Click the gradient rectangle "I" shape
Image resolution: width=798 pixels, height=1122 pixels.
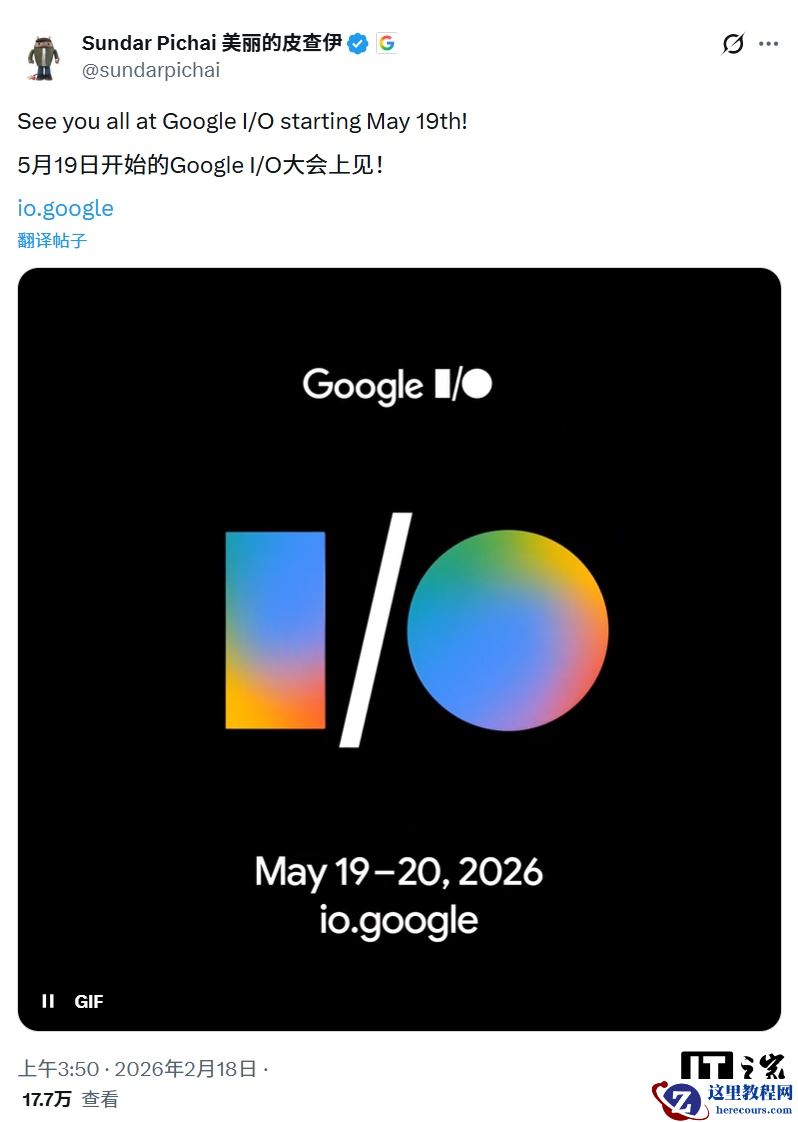pos(275,630)
